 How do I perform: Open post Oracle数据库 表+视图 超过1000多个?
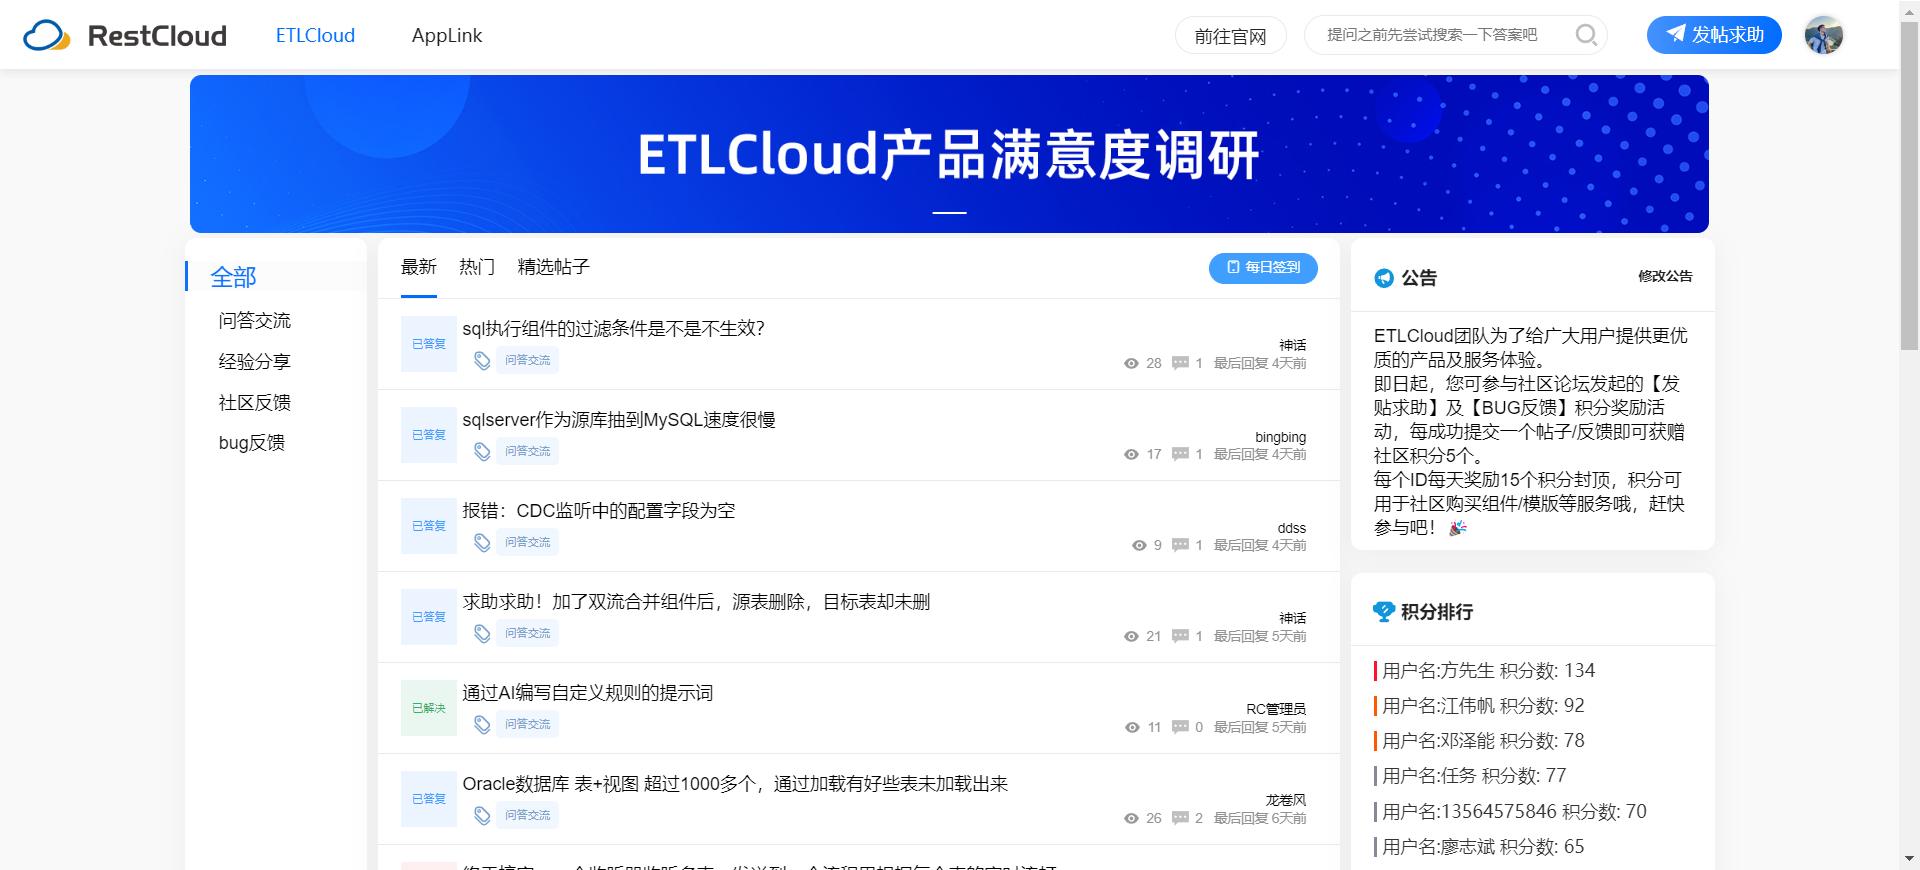[735, 784]
